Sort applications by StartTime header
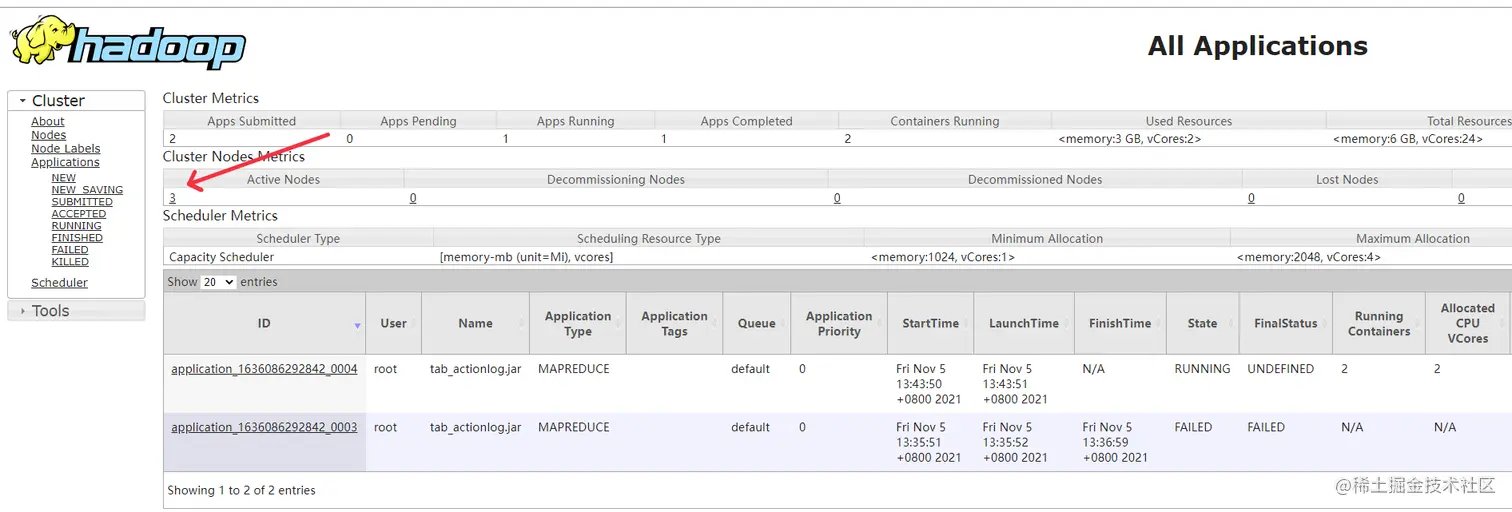1512x512 pixels. [x=930, y=323]
